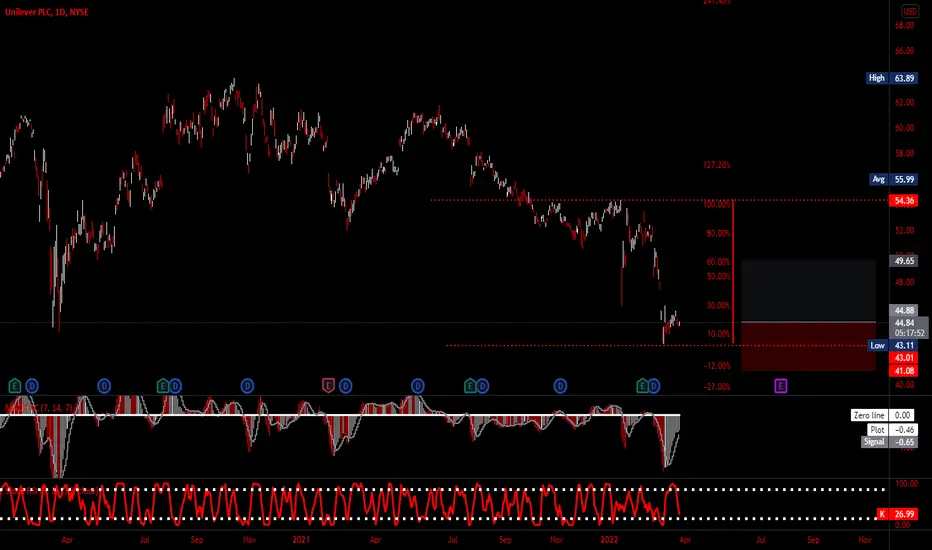Click the Unilever PLC, 1D, NYSE title
This screenshot has height=550, width=932.
46,12
